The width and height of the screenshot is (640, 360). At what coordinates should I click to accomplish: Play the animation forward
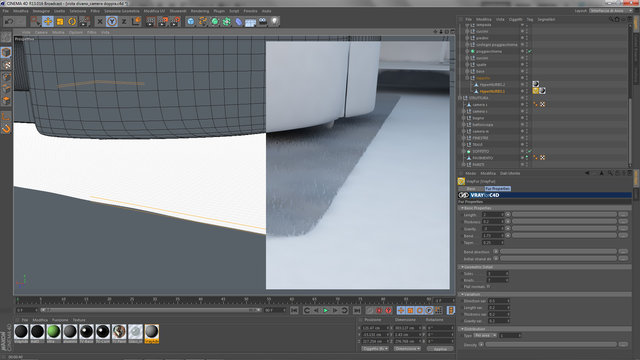point(325,311)
